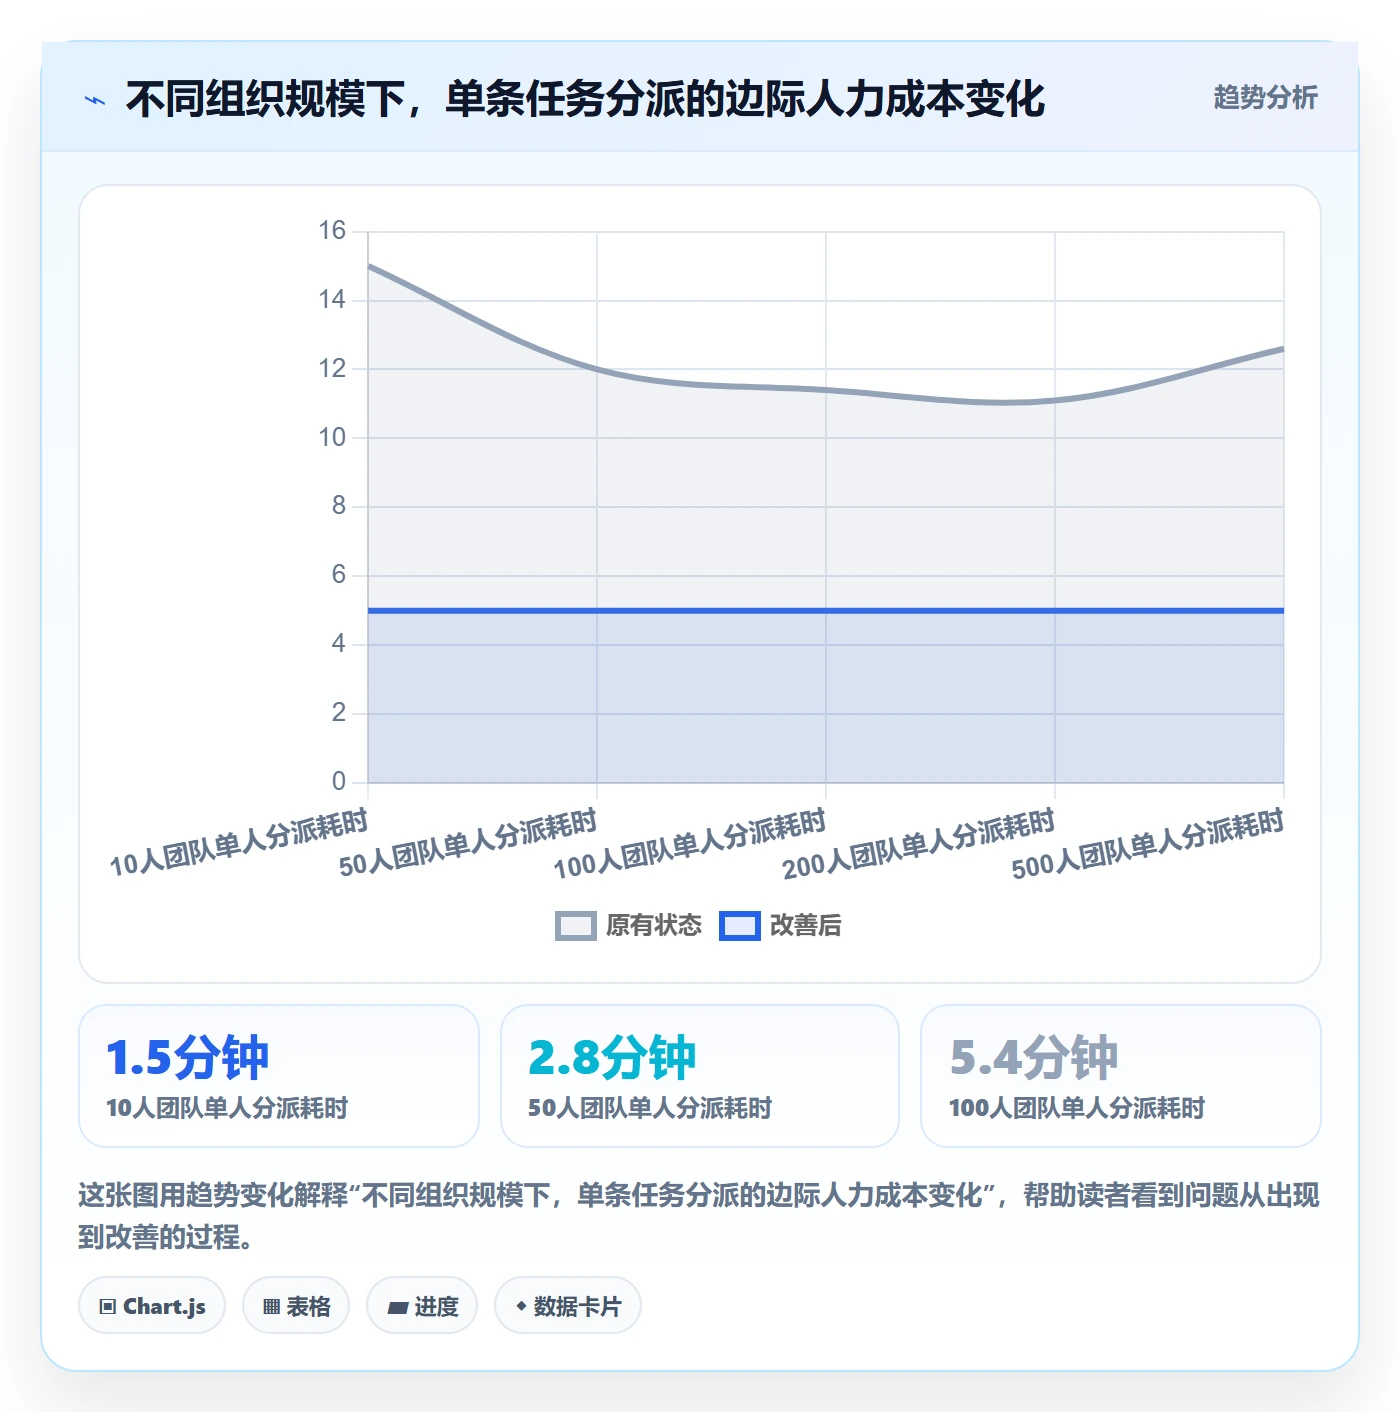Click the 5.4分钟 stat value
The height and width of the screenshot is (1412, 1400).
coord(1034,1058)
